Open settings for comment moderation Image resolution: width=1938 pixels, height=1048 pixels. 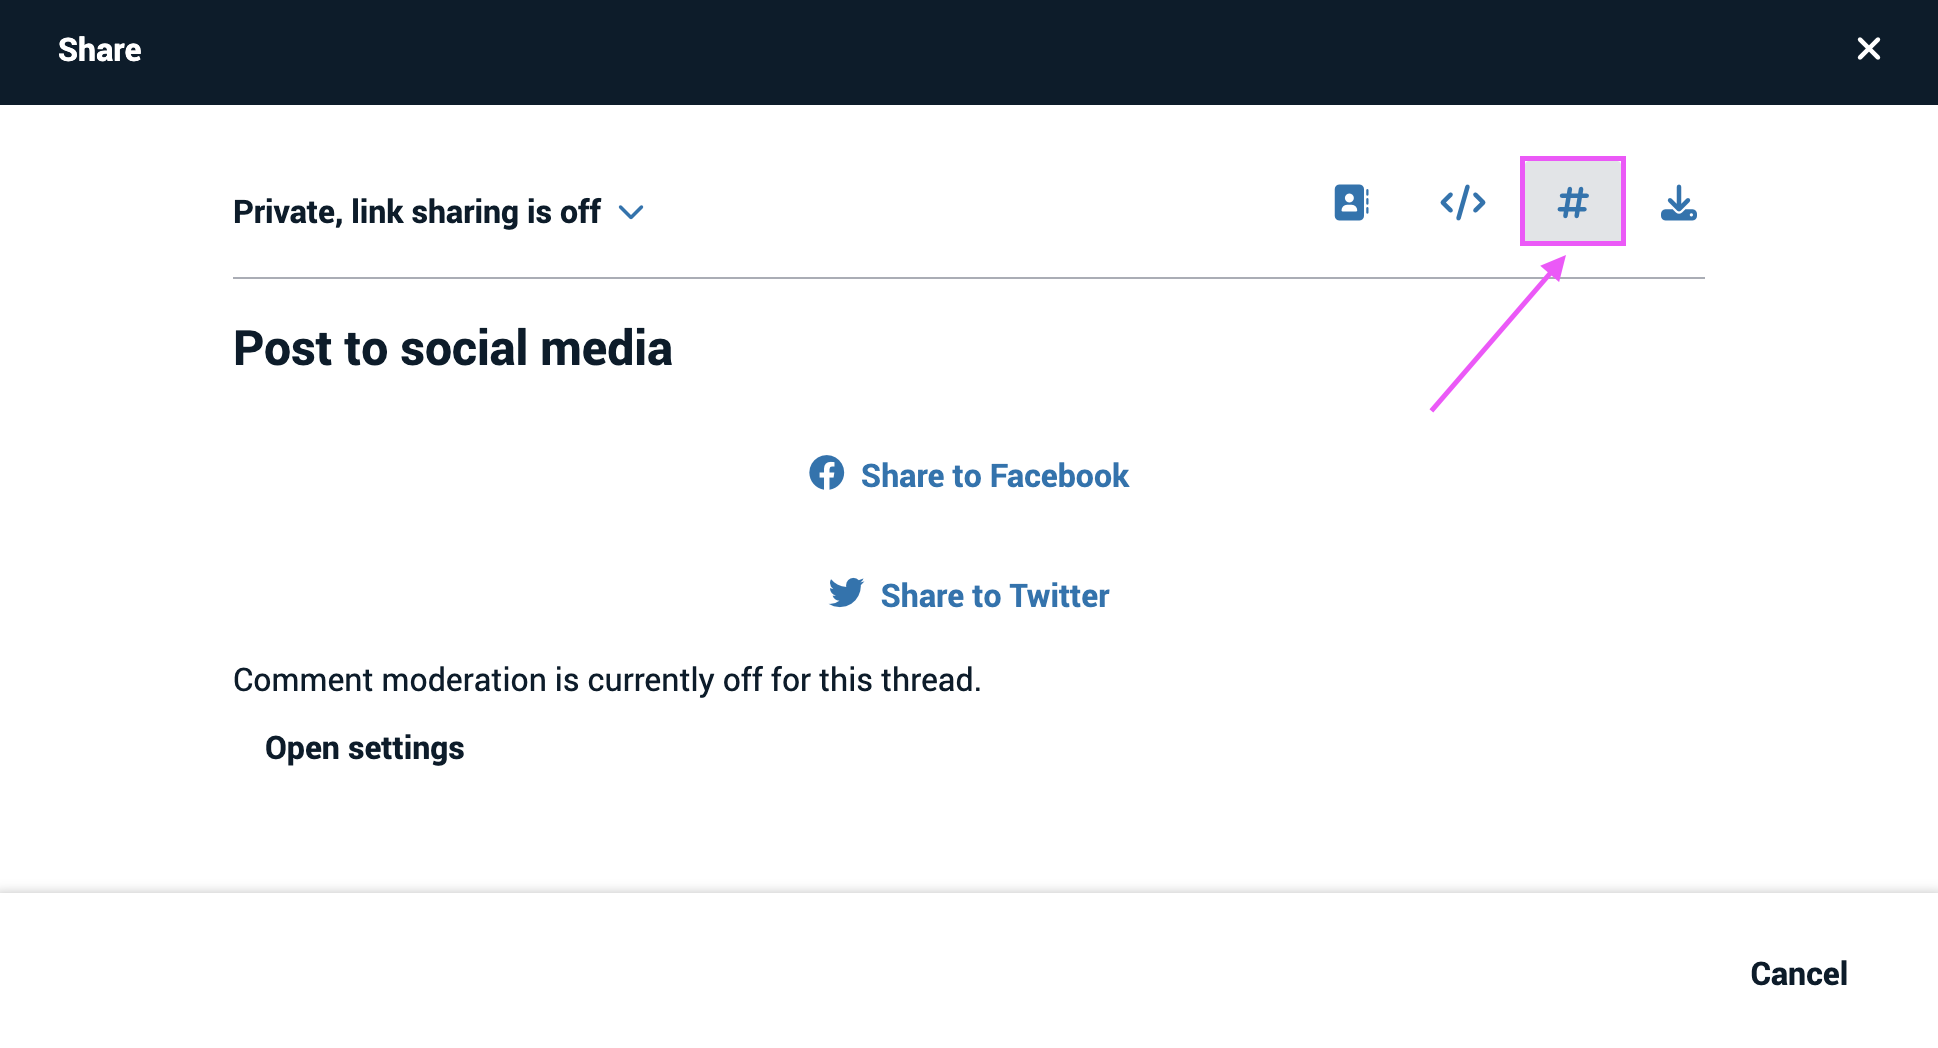click(364, 748)
